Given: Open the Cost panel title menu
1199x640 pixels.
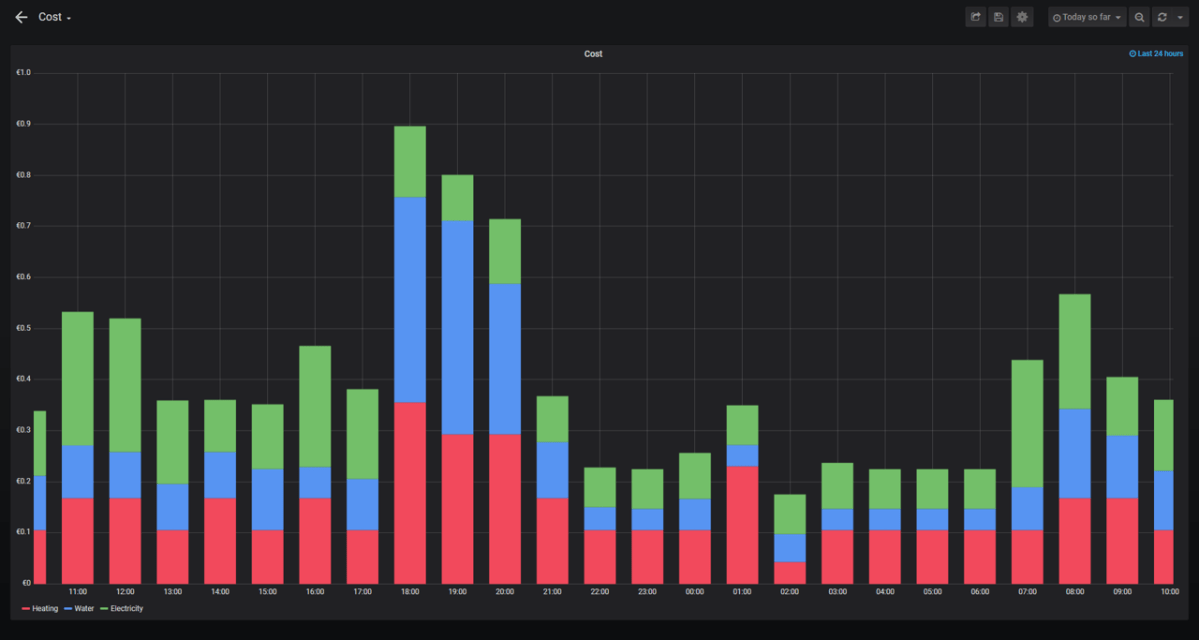Looking at the screenshot, I should [592, 53].
